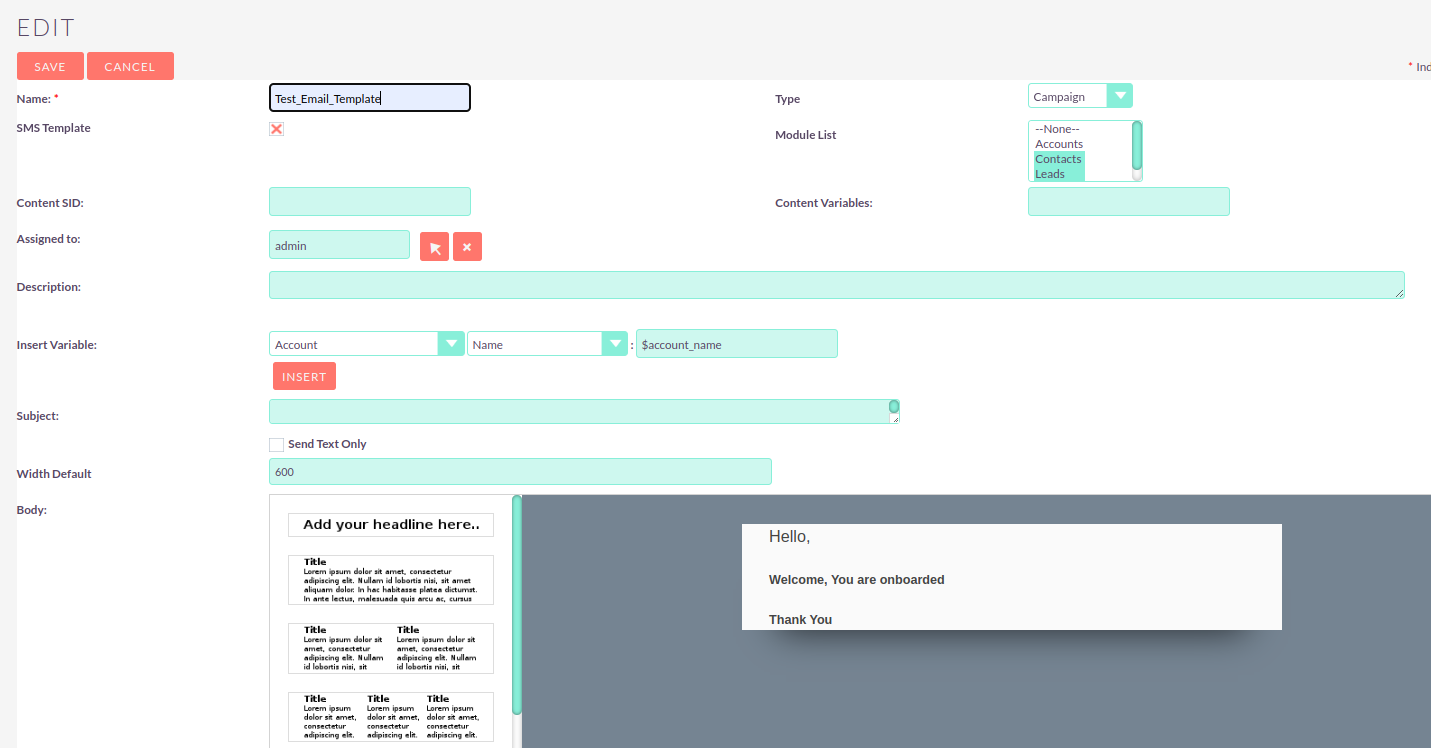Click the select-user arrow icon beside admin

tap(434, 247)
